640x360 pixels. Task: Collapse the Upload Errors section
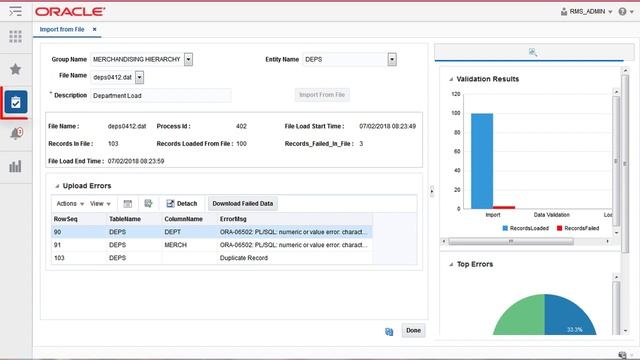[x=57, y=186]
